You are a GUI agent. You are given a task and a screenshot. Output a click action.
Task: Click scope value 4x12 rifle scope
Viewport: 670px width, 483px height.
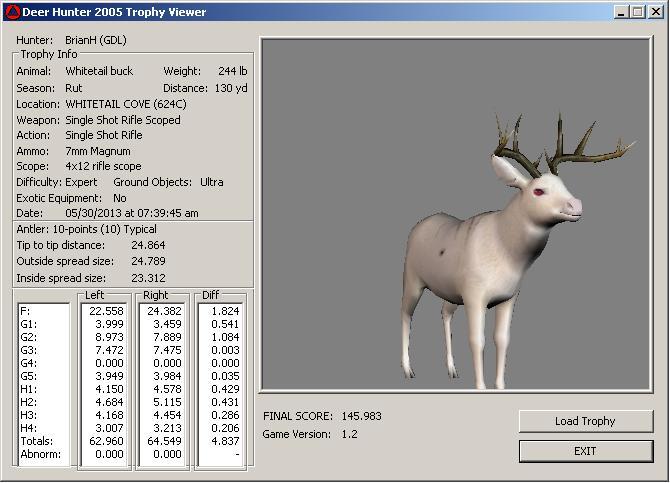tap(103, 166)
